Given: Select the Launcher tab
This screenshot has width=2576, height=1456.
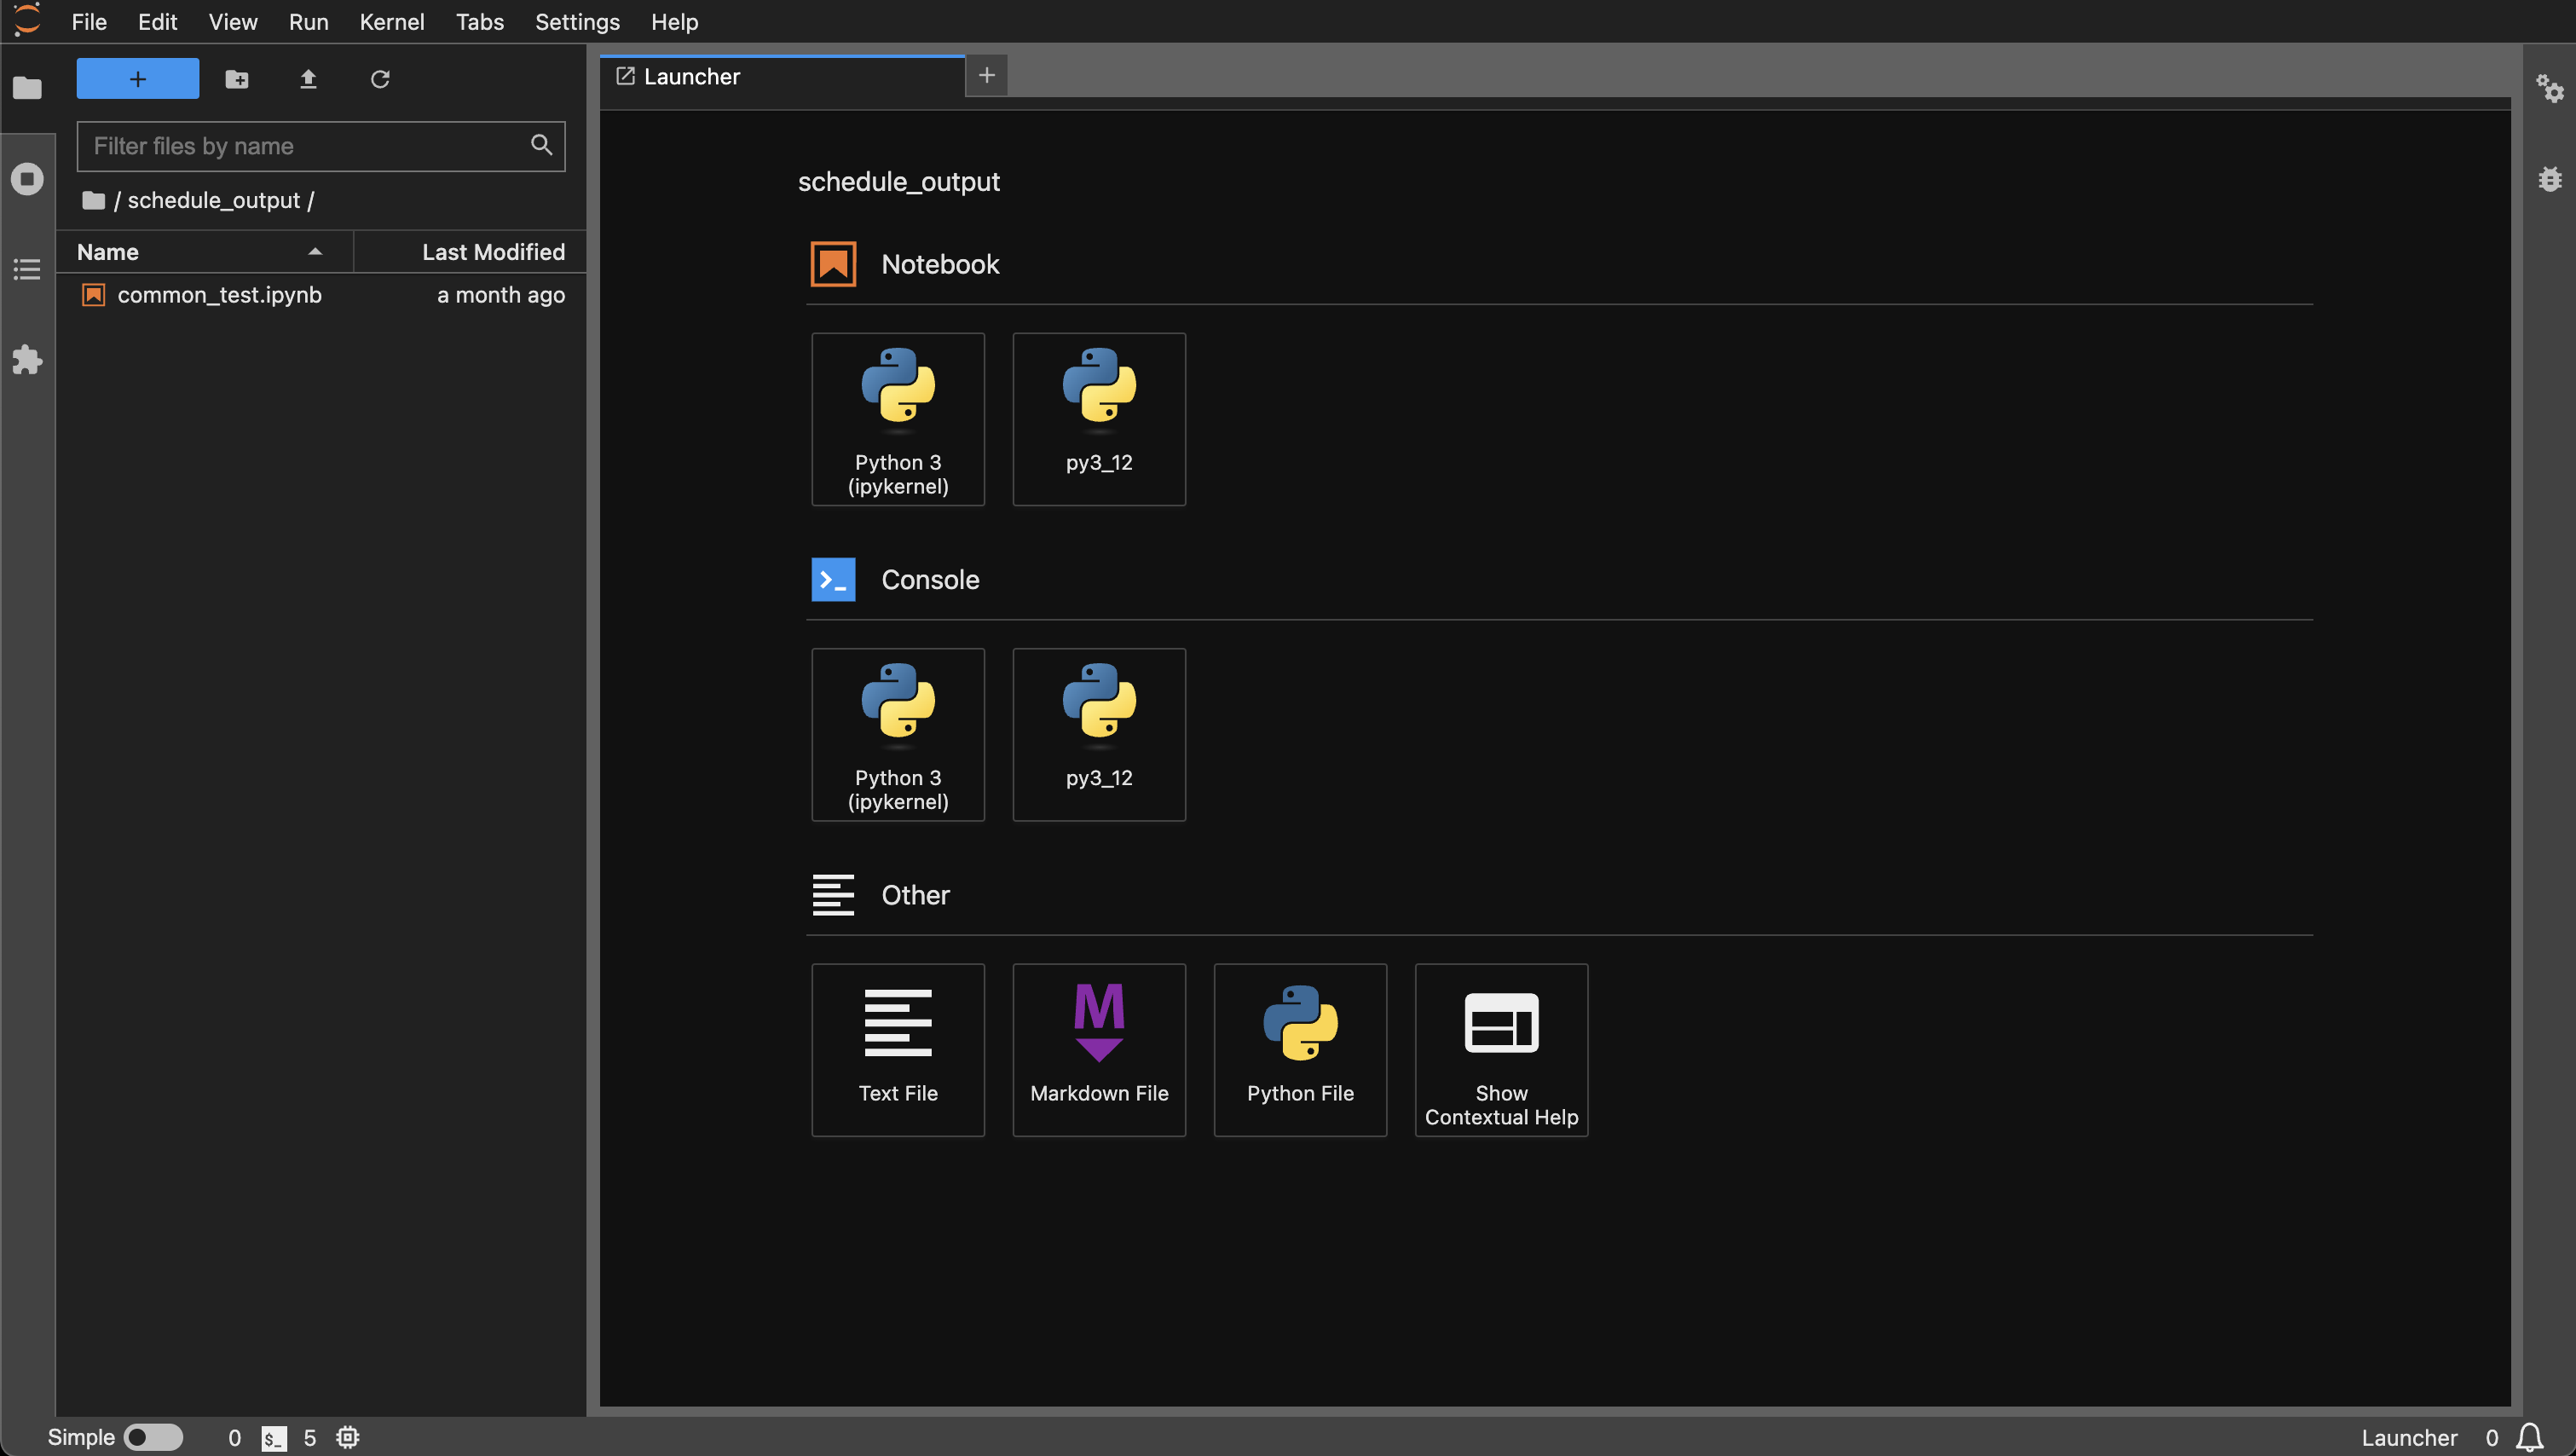Looking at the screenshot, I should click(691, 77).
